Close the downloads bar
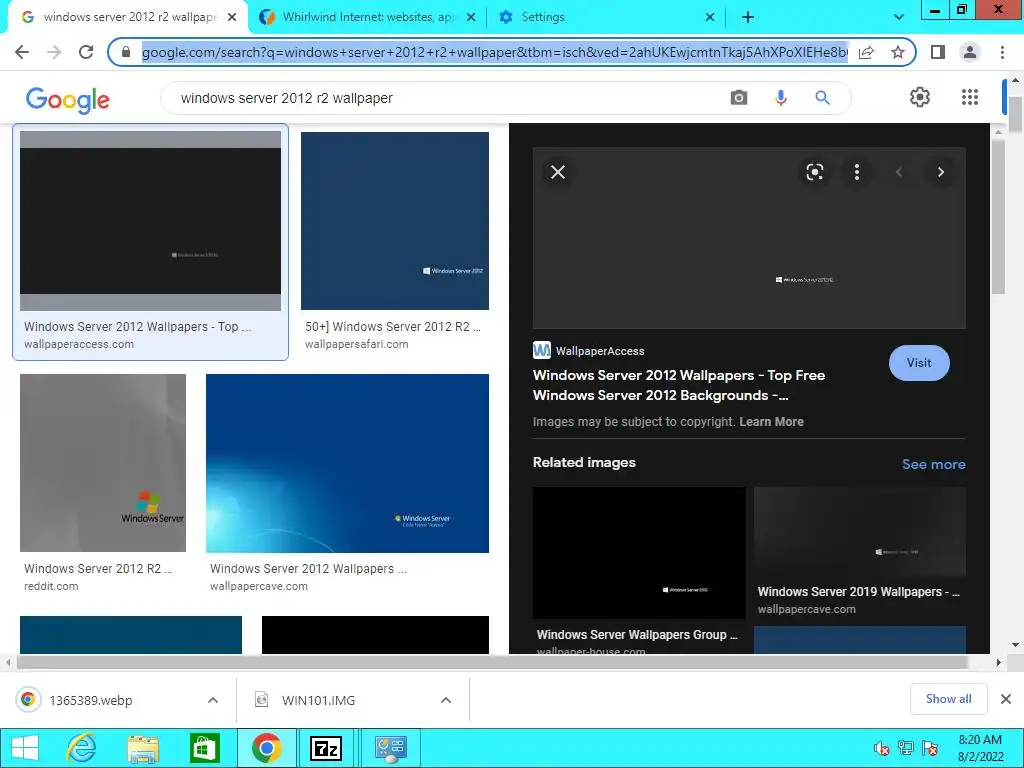The image size is (1024, 768). click(1006, 699)
